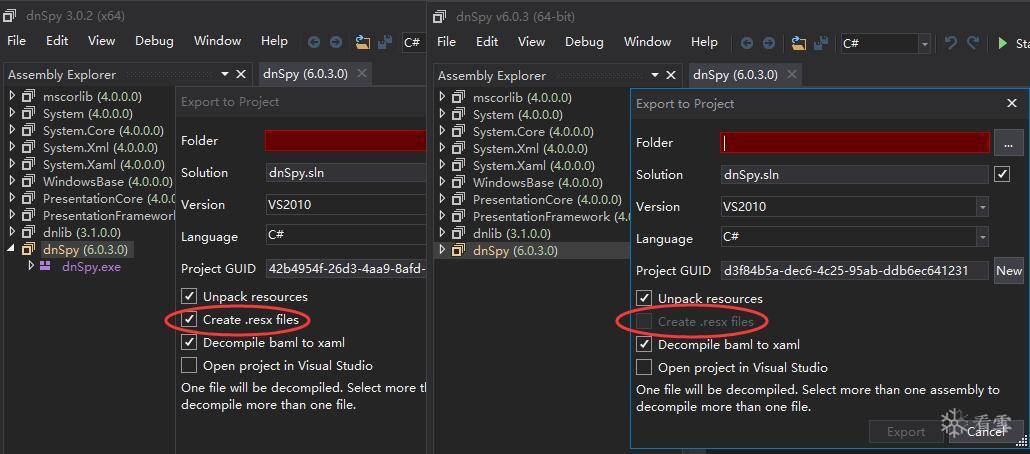The width and height of the screenshot is (1030, 454).
Task: Click Back arrow in dnSpy v6.0.3 toolbar
Action: click(747, 43)
